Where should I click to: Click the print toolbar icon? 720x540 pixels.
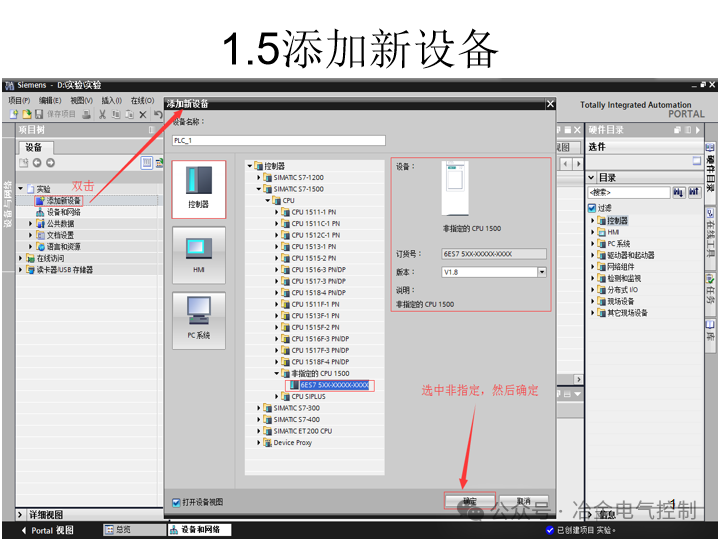(86, 114)
